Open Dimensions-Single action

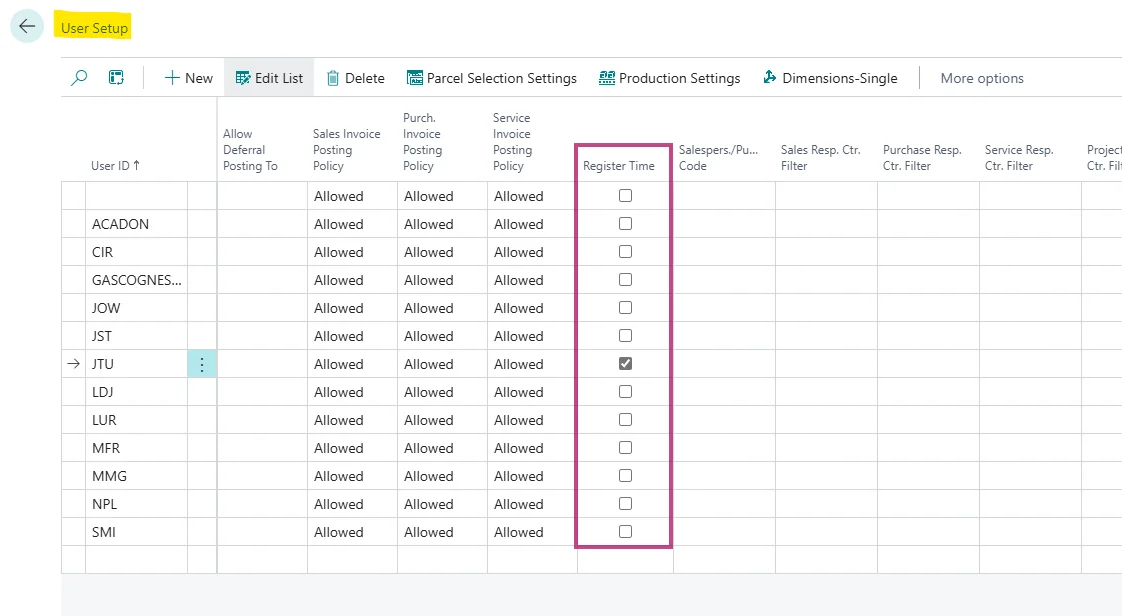tap(829, 78)
